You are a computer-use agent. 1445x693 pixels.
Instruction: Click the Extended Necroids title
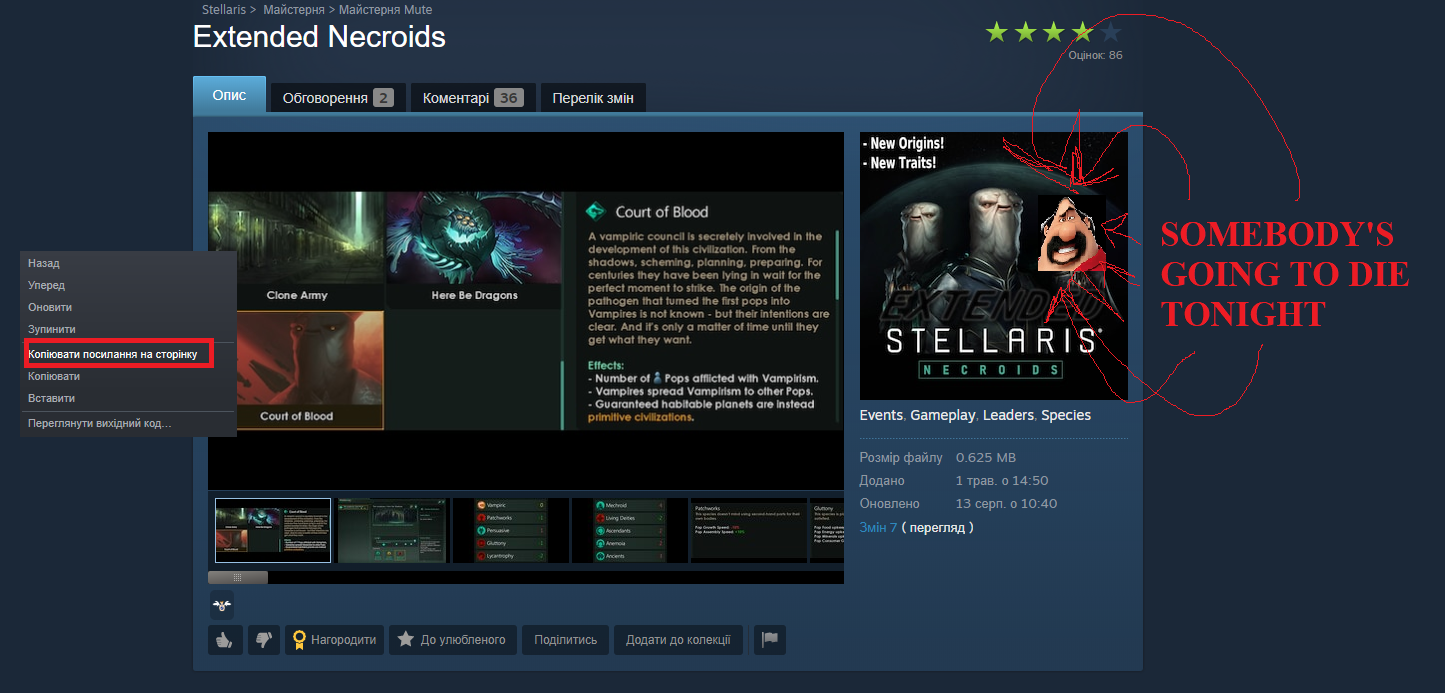(319, 37)
